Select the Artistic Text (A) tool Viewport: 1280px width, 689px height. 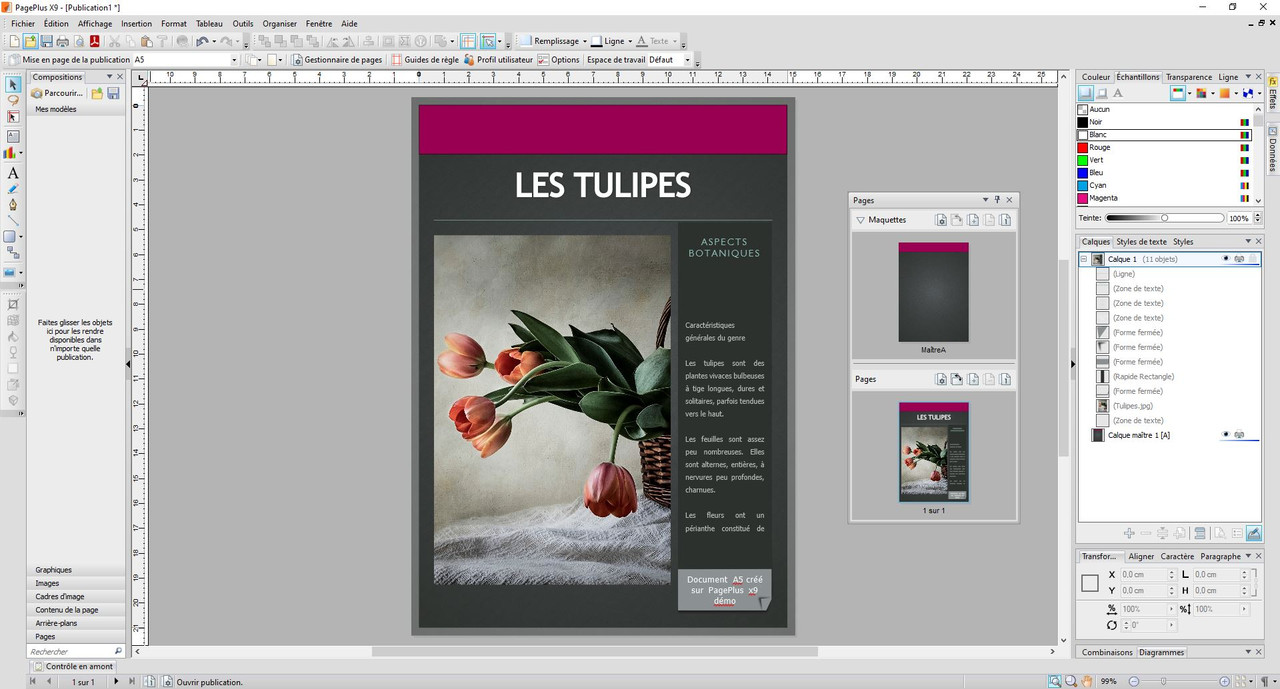pyautogui.click(x=13, y=173)
